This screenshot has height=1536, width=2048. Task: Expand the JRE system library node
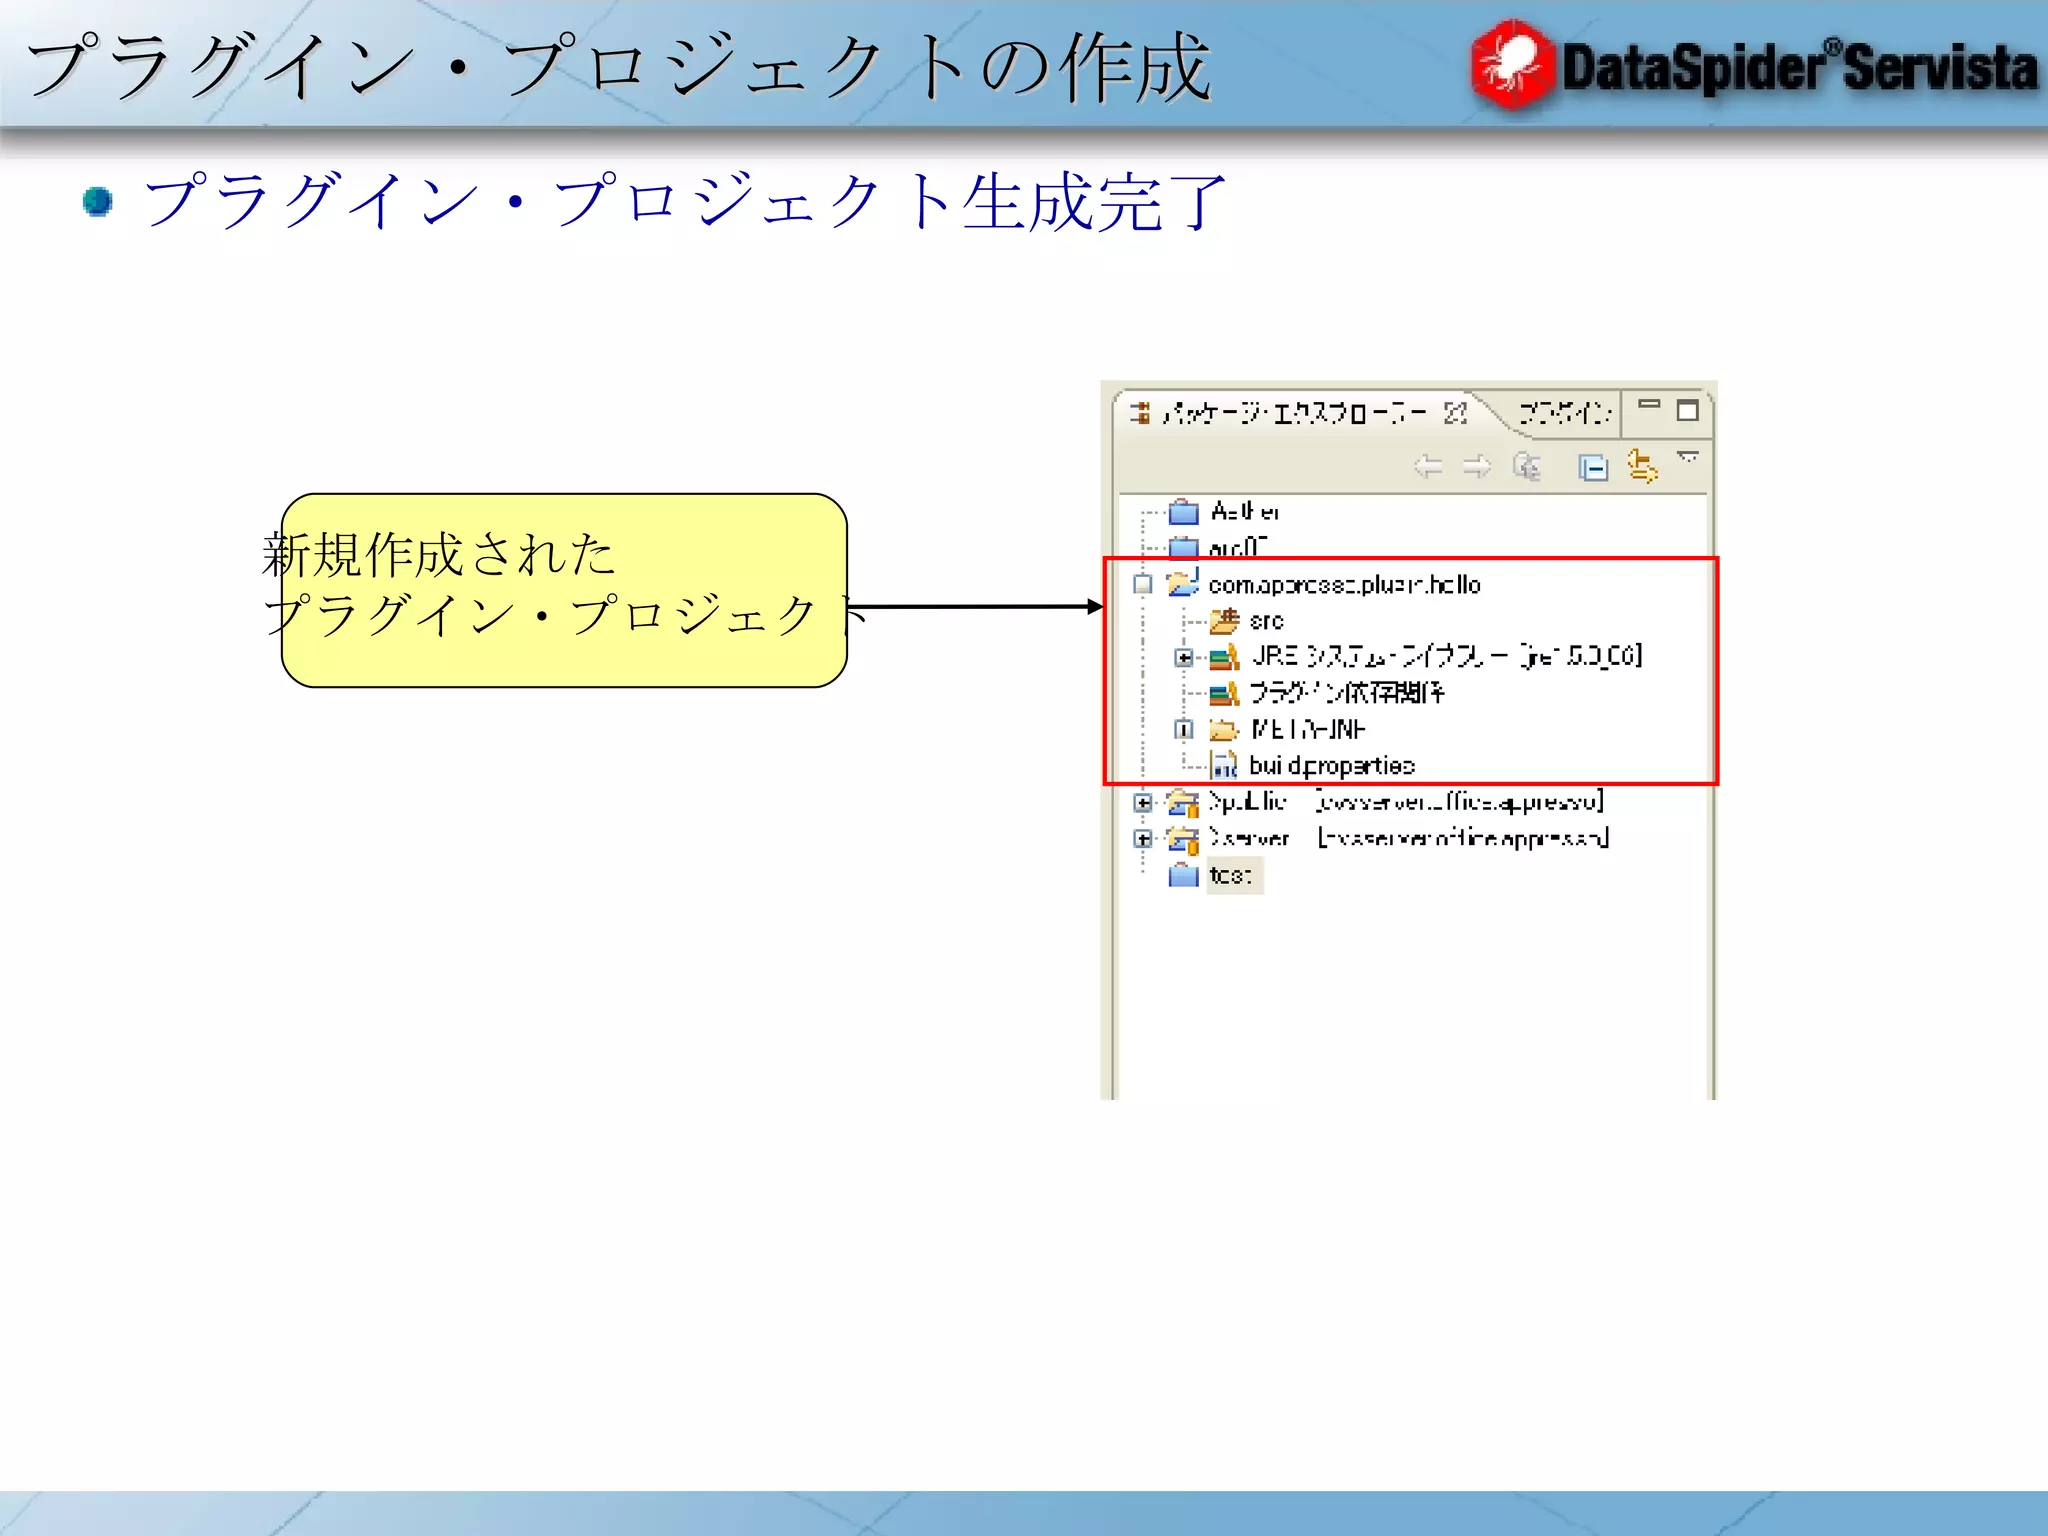[1184, 657]
